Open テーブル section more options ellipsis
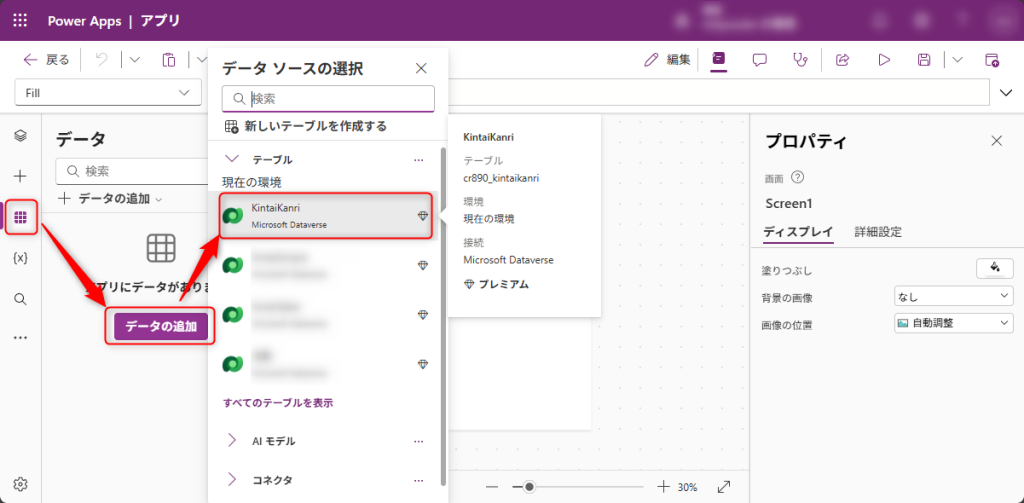Image resolution: width=1024 pixels, height=503 pixels. coord(419,160)
